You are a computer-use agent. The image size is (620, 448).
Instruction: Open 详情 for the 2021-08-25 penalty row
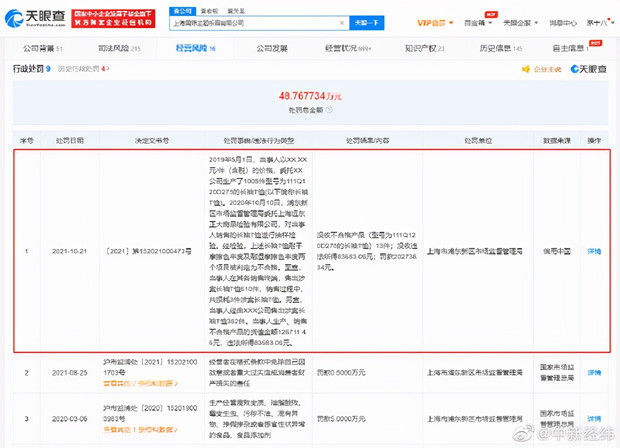[594, 372]
